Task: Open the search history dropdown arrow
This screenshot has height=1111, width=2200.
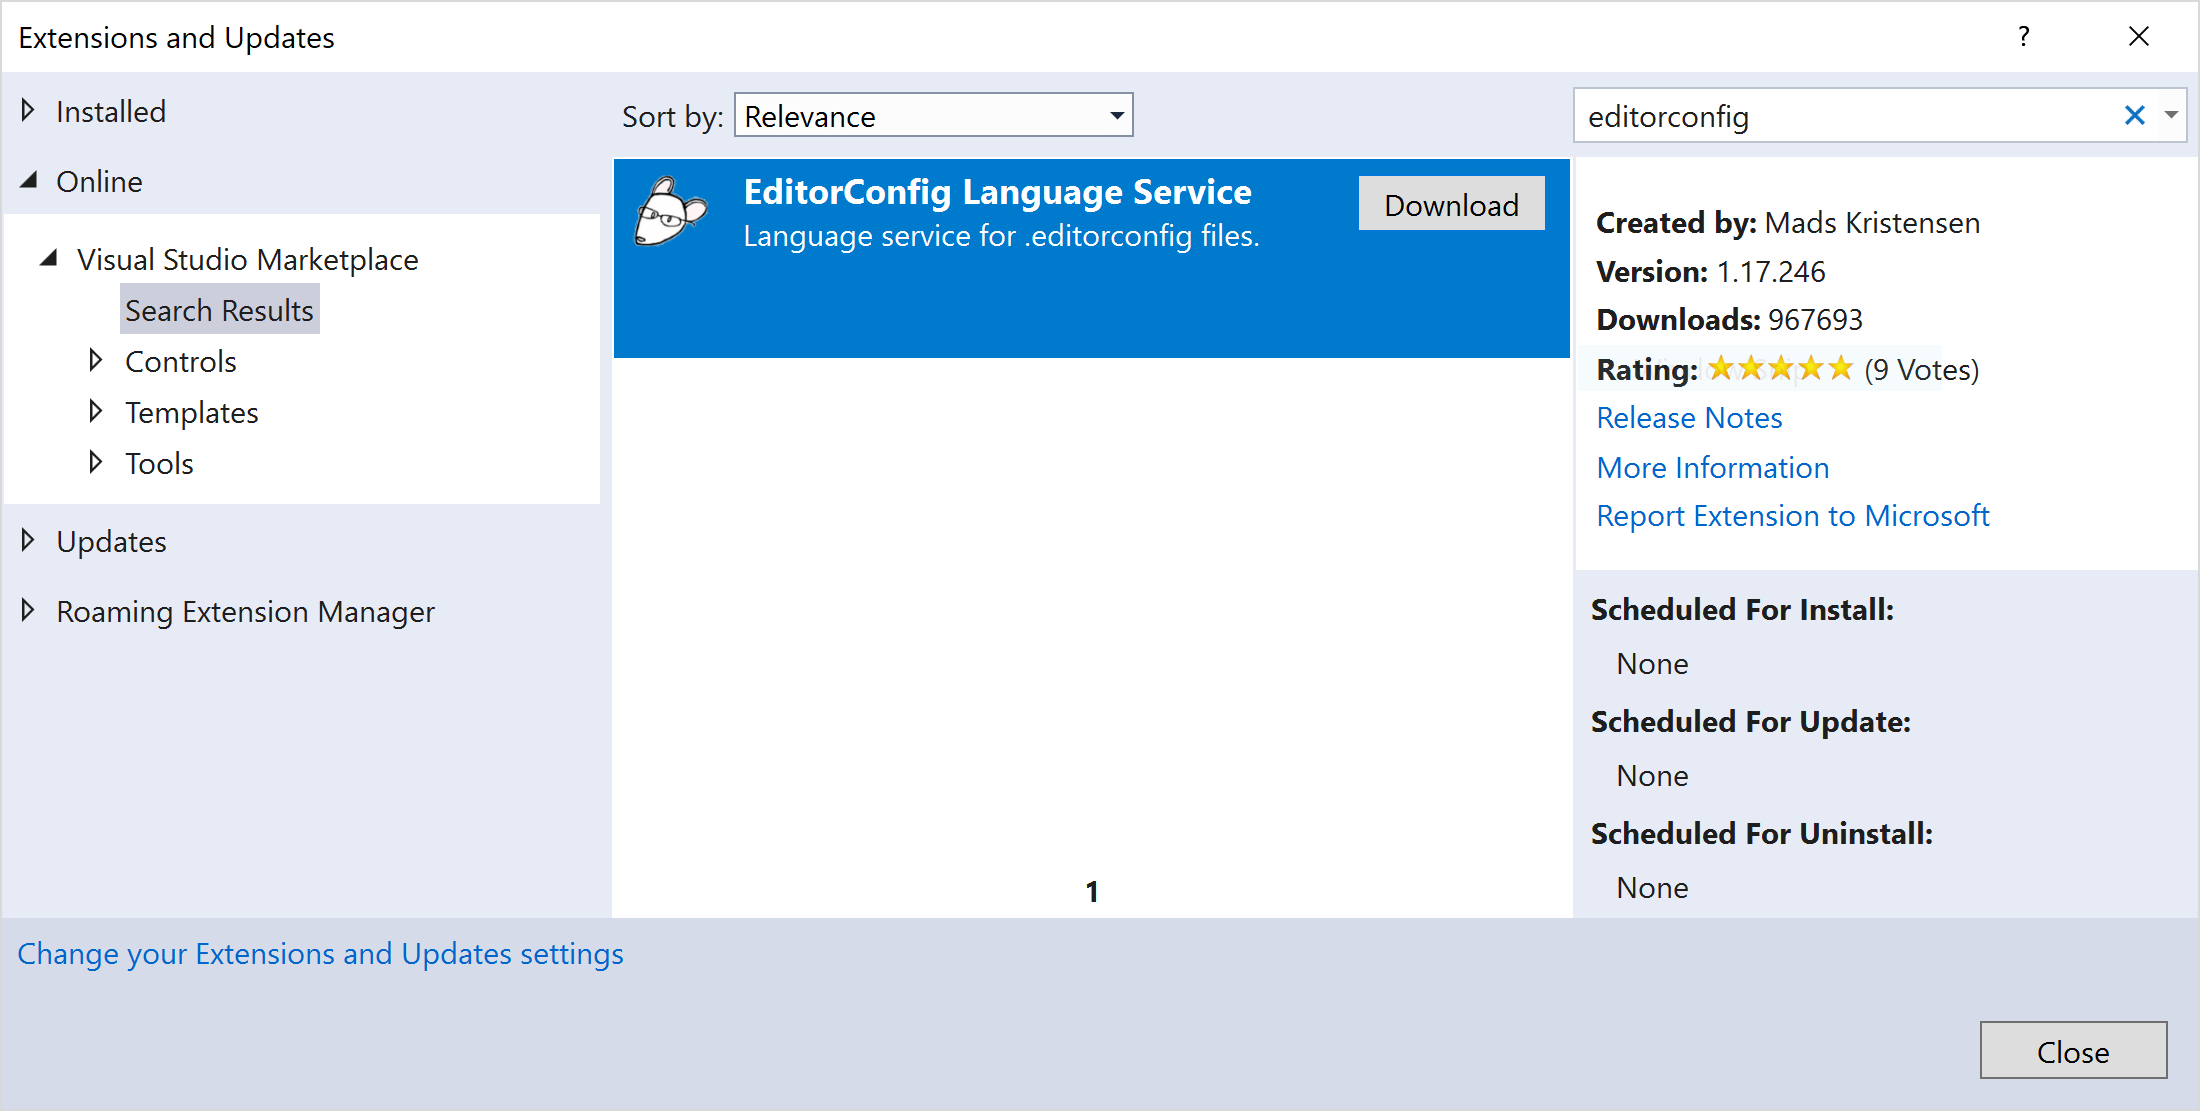Action: (x=2171, y=116)
